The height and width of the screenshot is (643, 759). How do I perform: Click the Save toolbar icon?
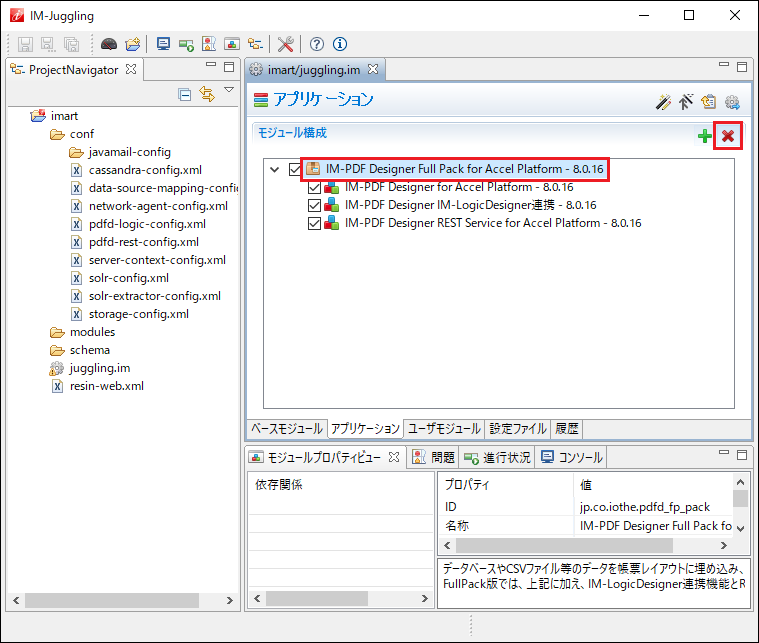[25, 44]
